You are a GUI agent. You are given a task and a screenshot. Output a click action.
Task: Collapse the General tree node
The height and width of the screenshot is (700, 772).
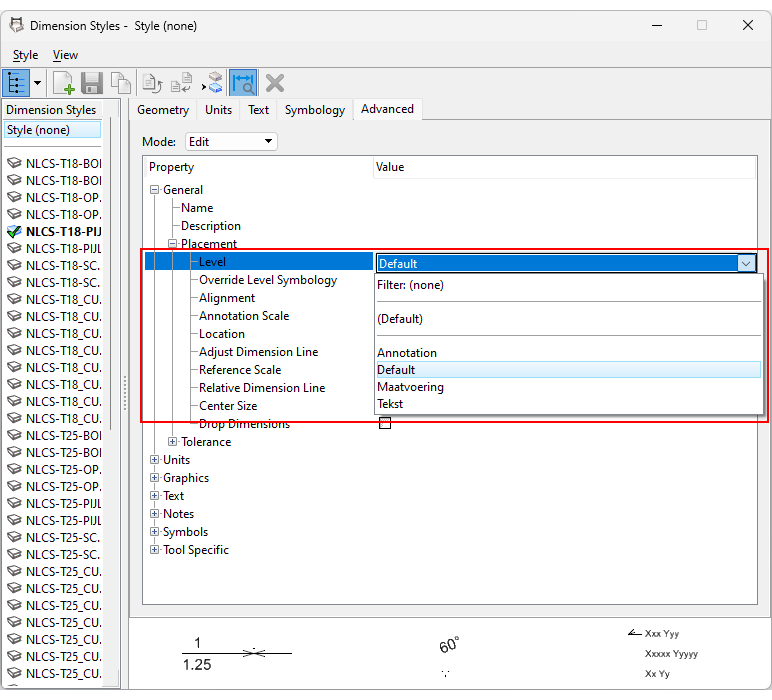tap(155, 190)
